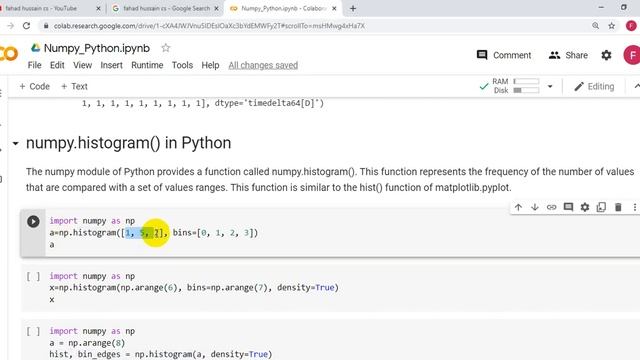Add a new Text cell

74,87
